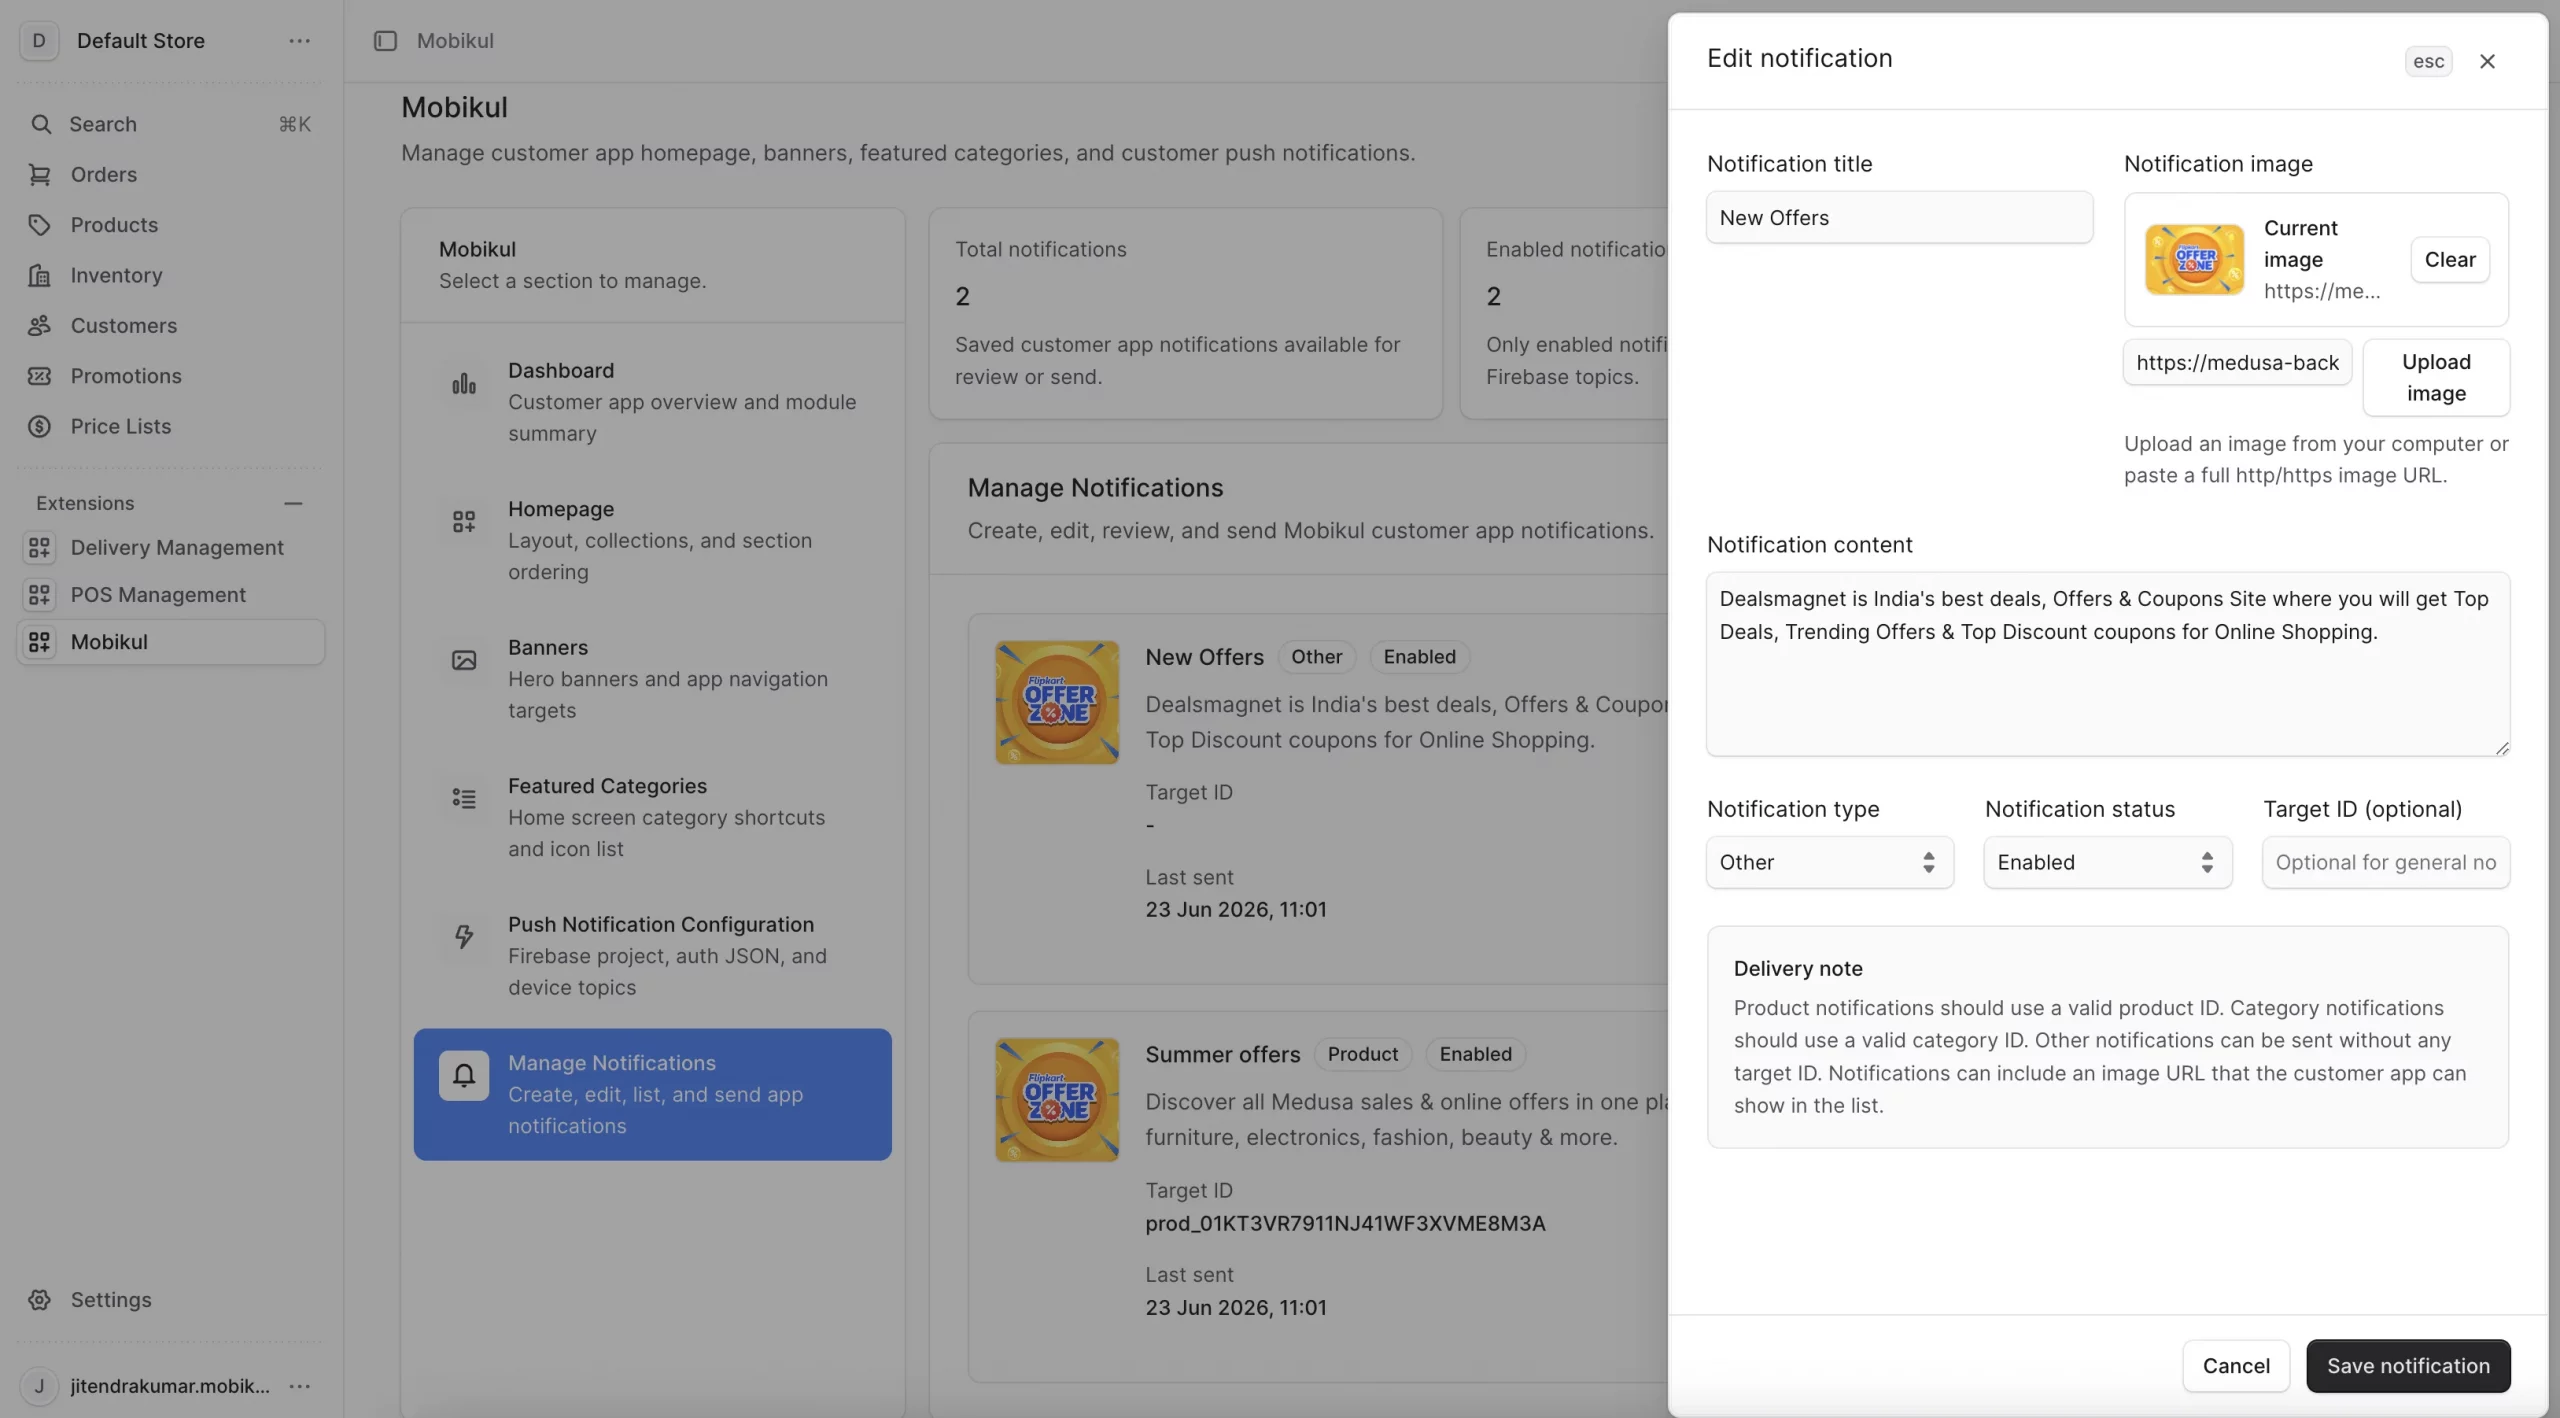Click the D store avatar
The height and width of the screenshot is (1418, 2560).
coord(39,40)
